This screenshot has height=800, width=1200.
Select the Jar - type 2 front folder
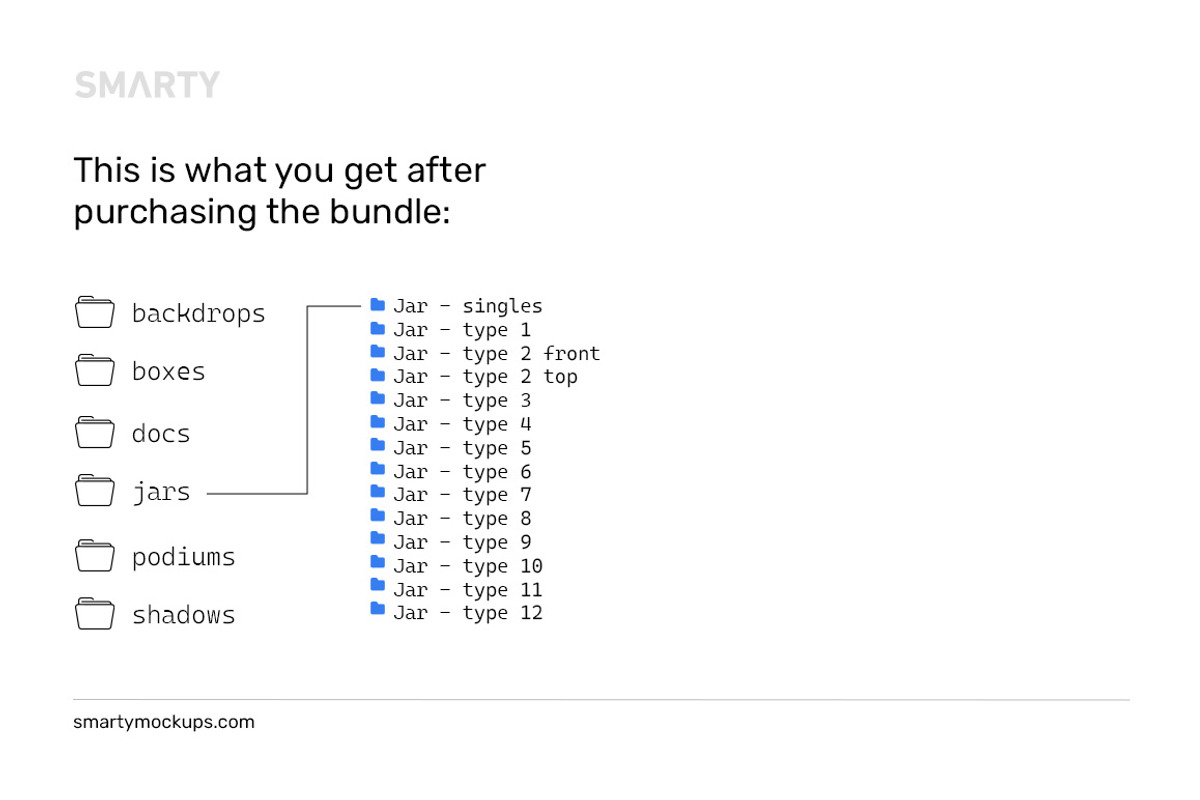(485, 354)
